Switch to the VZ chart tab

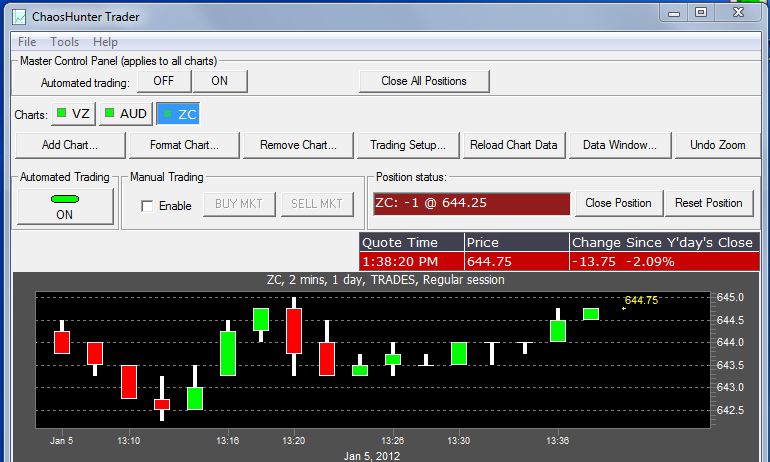(73, 114)
